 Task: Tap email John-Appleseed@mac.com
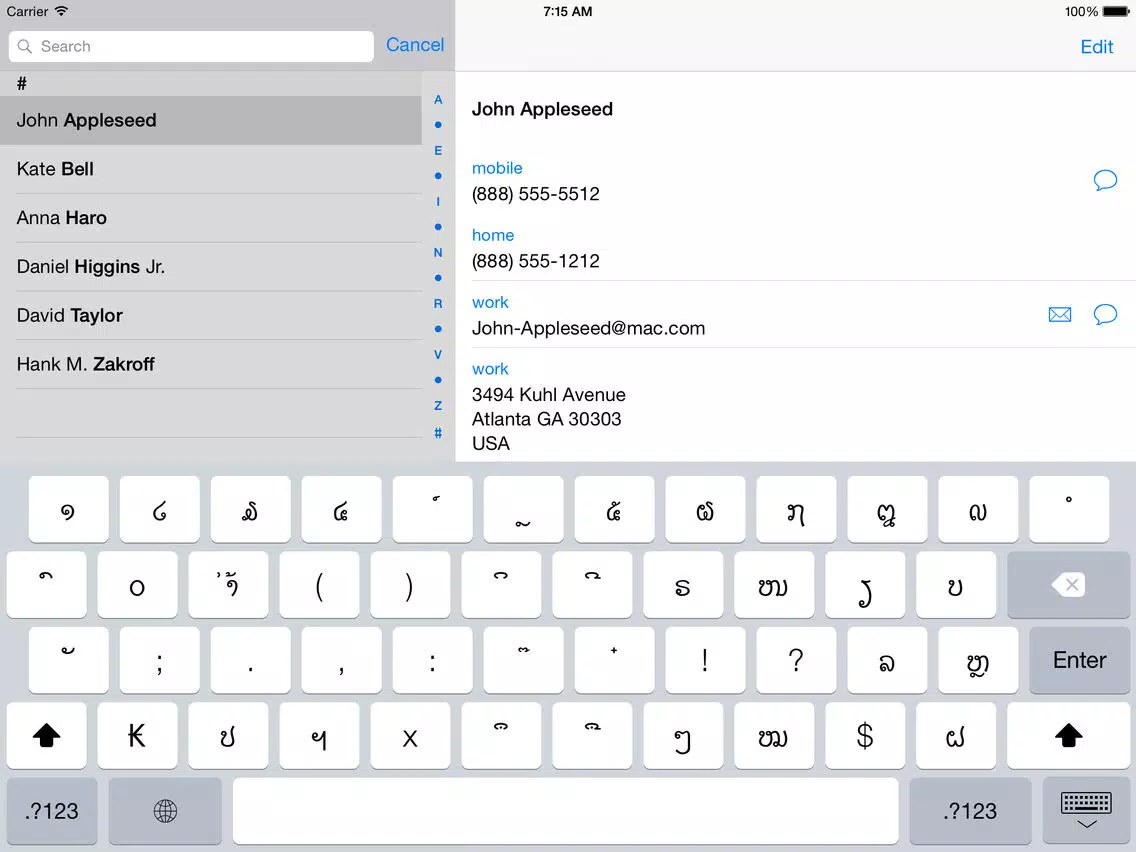click(588, 328)
